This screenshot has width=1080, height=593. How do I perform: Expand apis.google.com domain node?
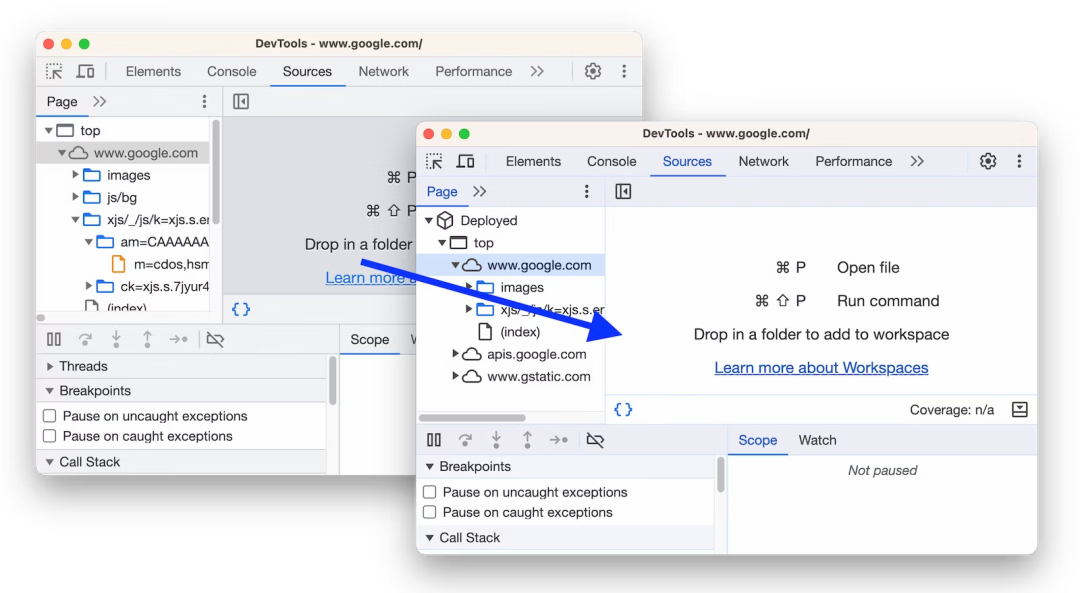coord(455,354)
